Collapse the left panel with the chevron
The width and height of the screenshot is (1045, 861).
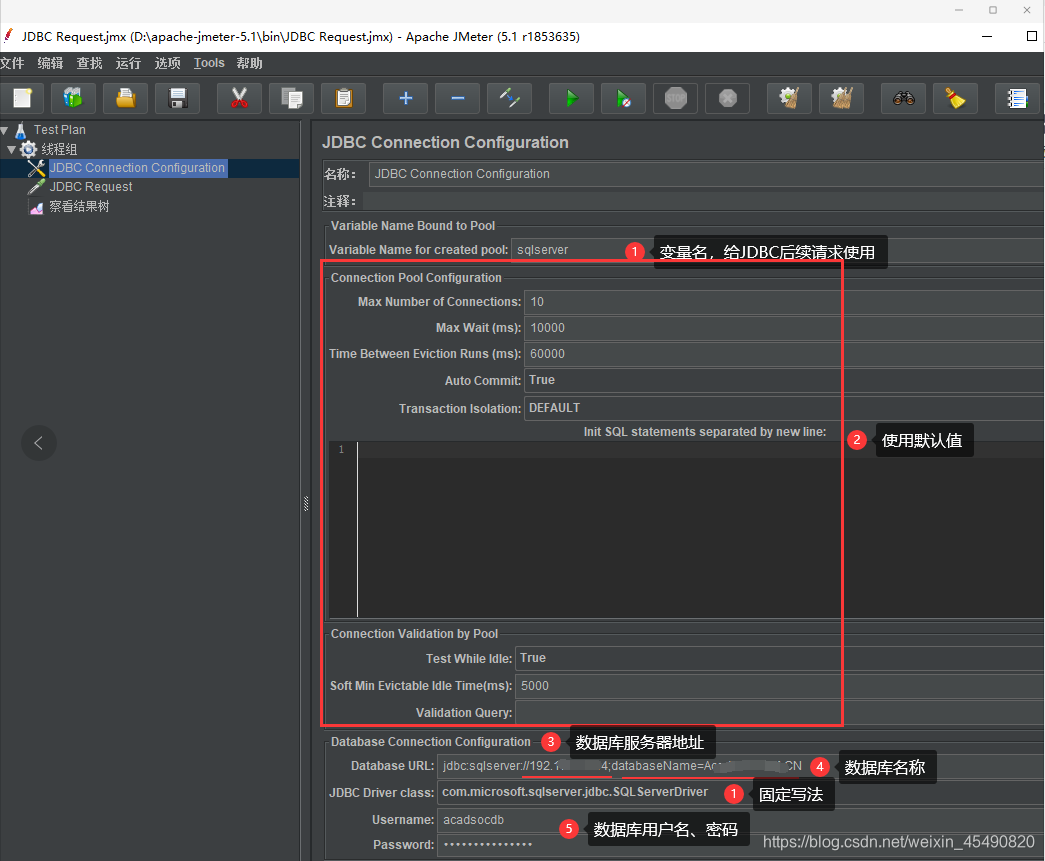[38, 442]
